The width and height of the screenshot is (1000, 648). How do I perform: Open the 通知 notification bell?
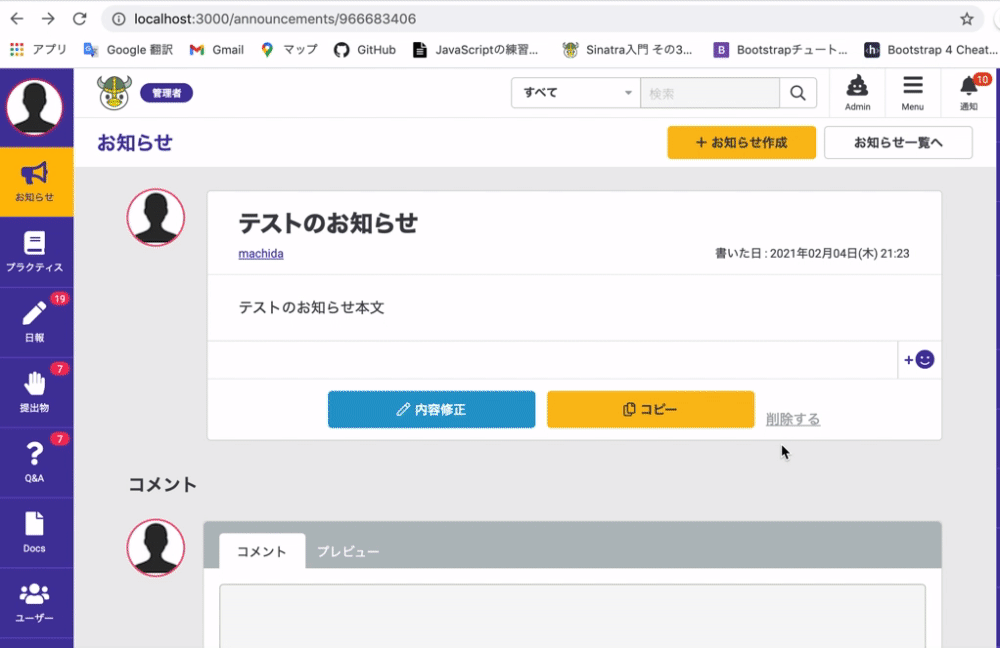967,92
